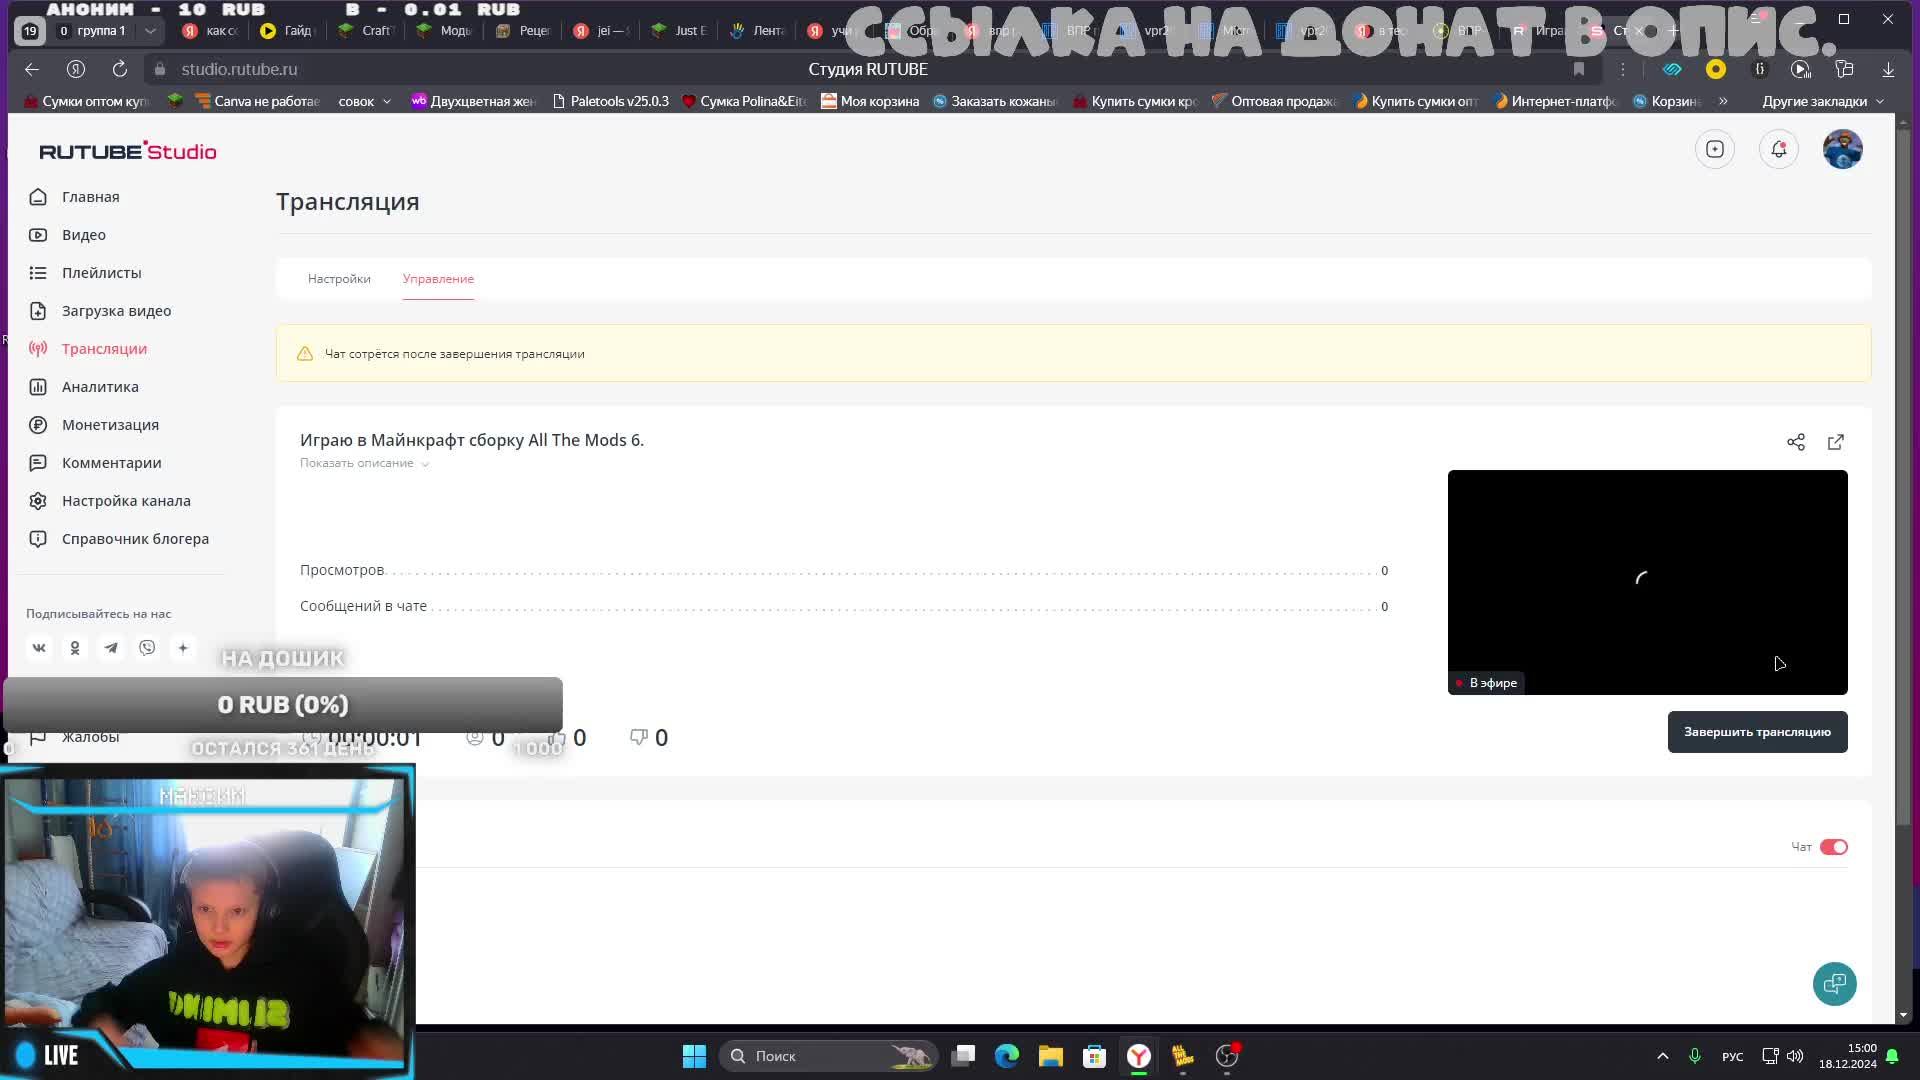
Task: Switch to Настройки tab
Action: (339, 279)
